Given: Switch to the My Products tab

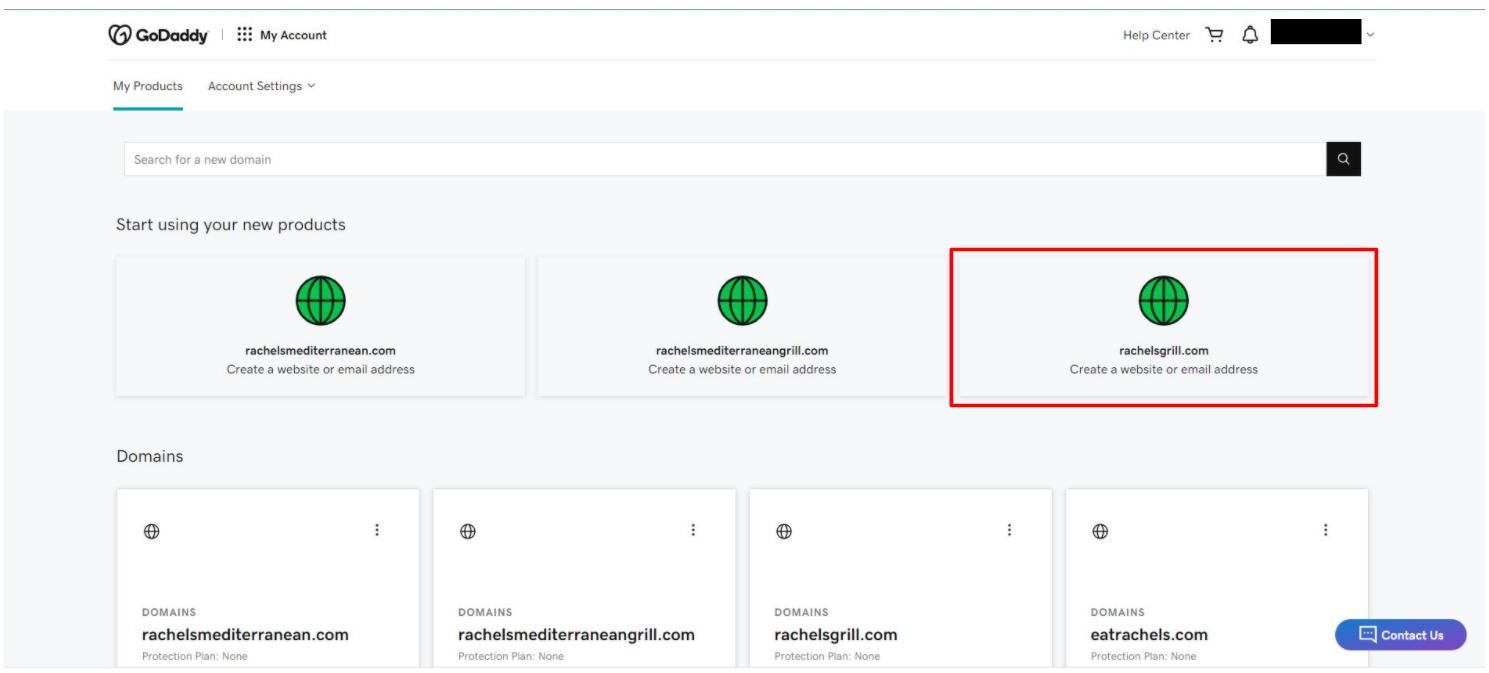Looking at the screenshot, I should click(148, 86).
